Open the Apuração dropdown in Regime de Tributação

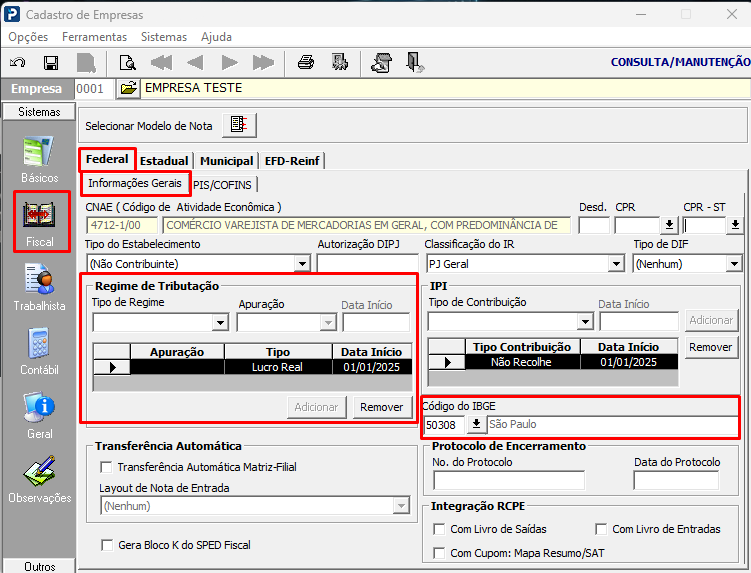328,322
